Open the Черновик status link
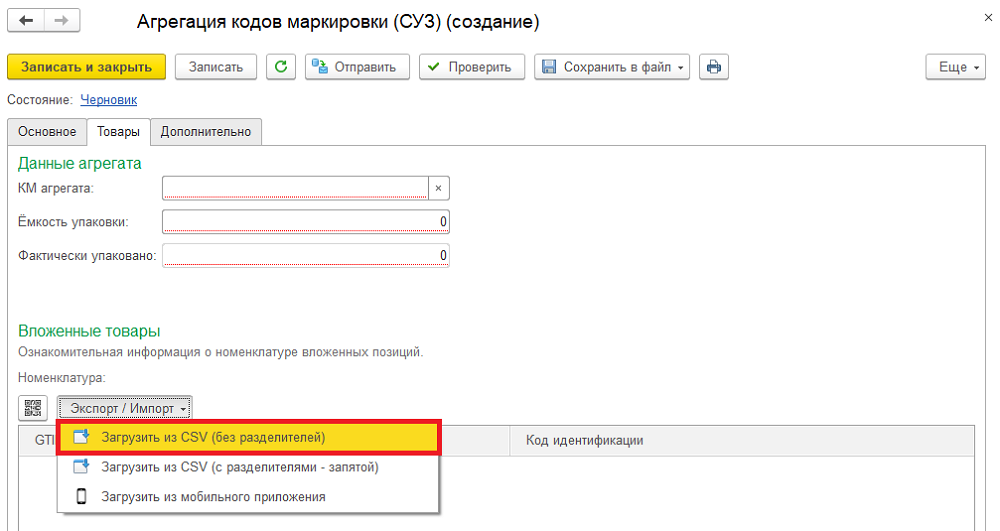The image size is (1000, 531). click(108, 100)
